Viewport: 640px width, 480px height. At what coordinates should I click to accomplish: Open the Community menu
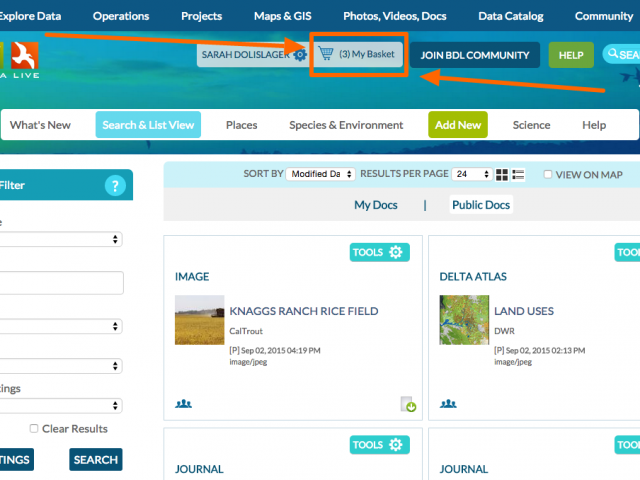coord(604,16)
